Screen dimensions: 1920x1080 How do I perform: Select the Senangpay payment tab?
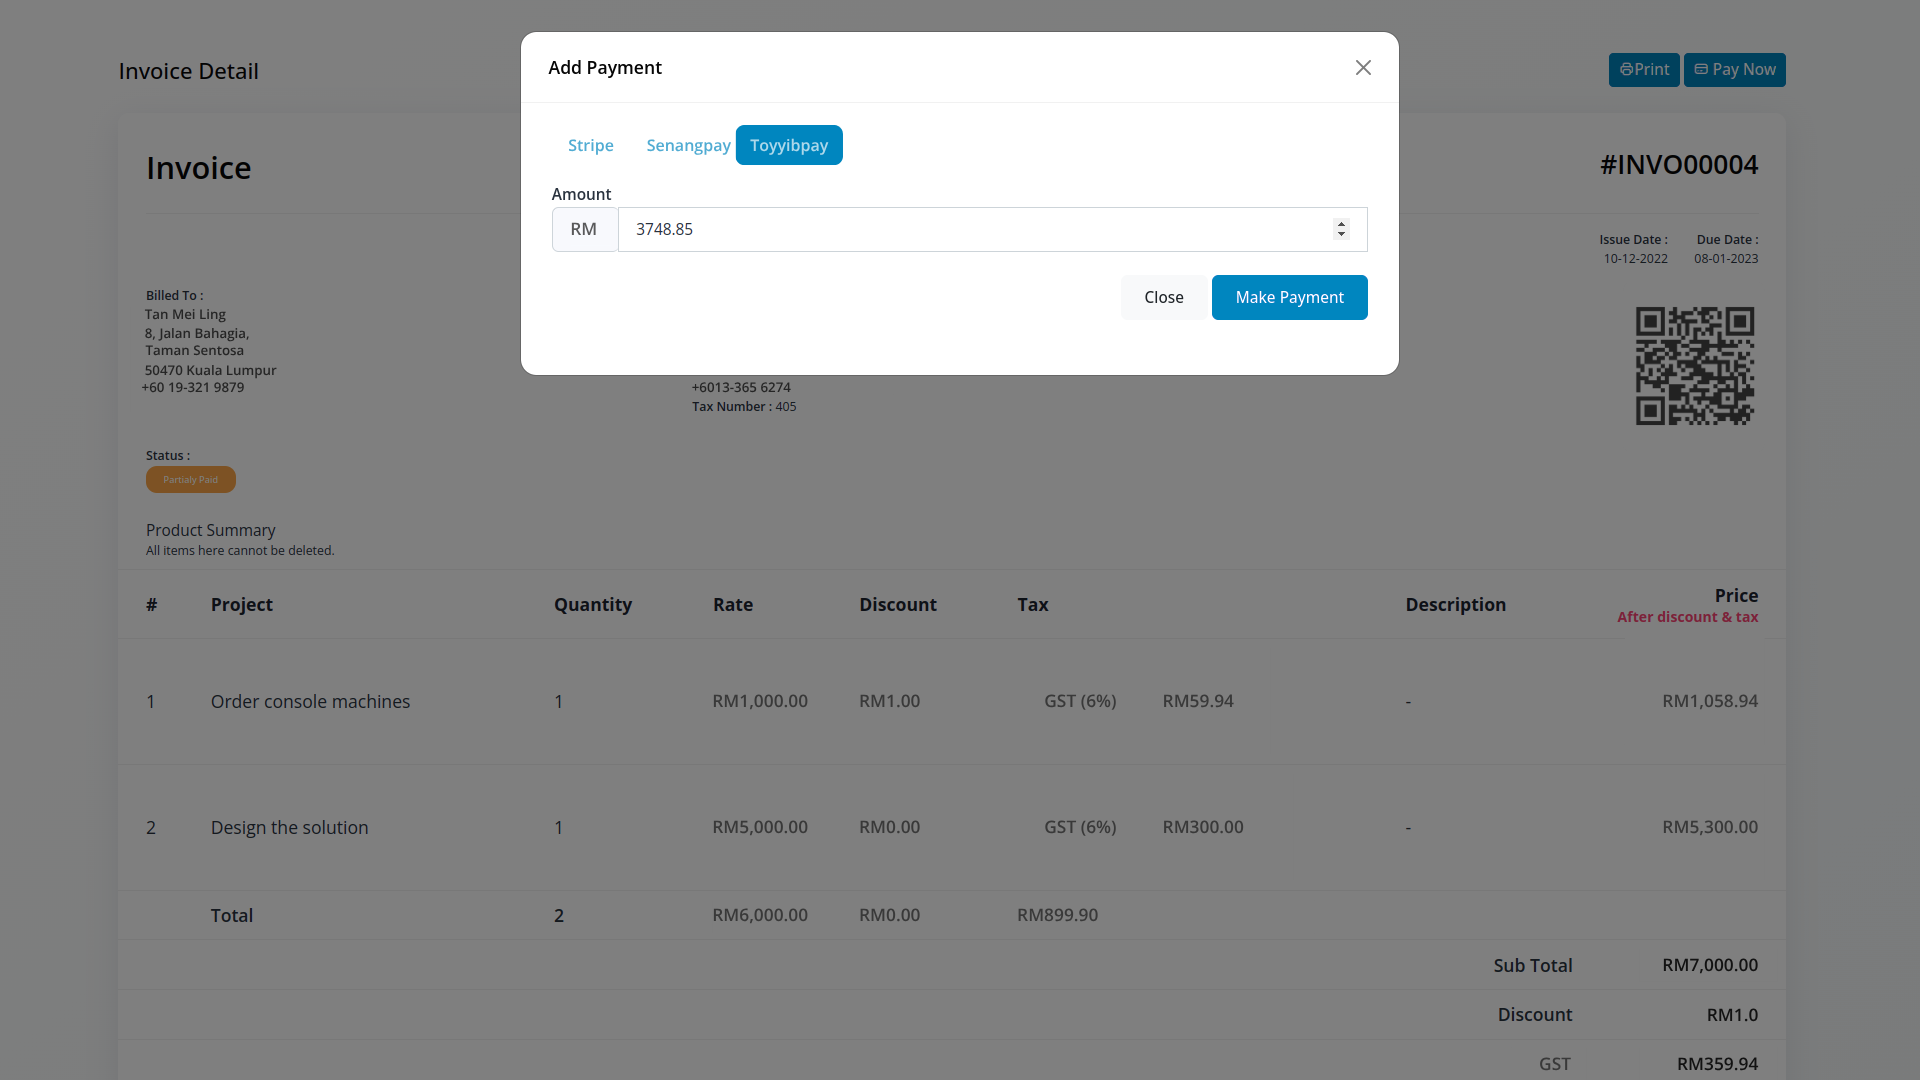[x=688, y=145]
